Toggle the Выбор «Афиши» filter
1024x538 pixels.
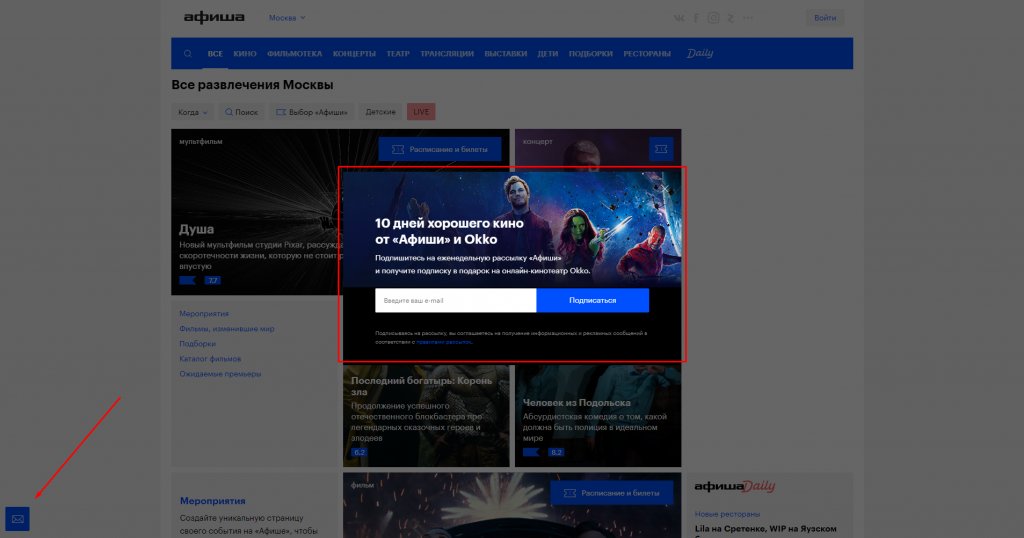(x=312, y=112)
